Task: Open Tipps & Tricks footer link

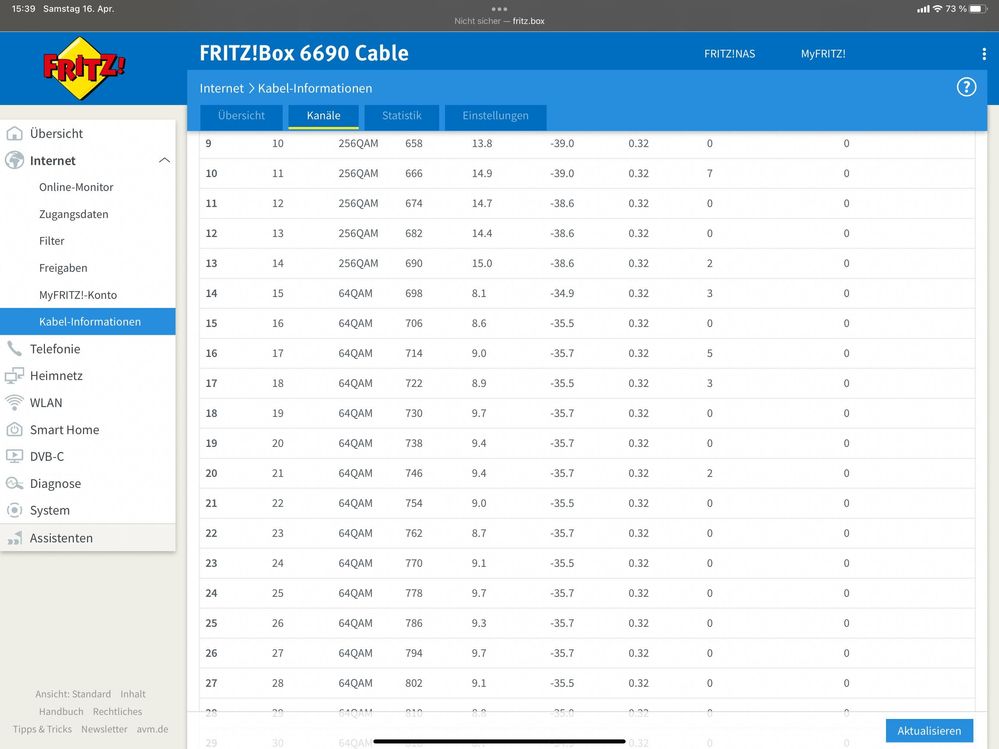Action: coord(42,729)
